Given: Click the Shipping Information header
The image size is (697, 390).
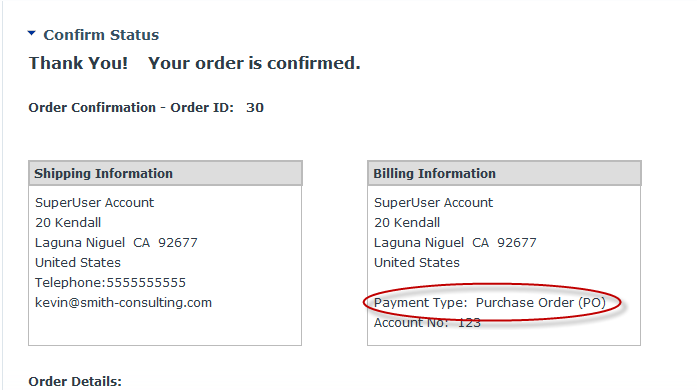Looking at the screenshot, I should tap(165, 173).
